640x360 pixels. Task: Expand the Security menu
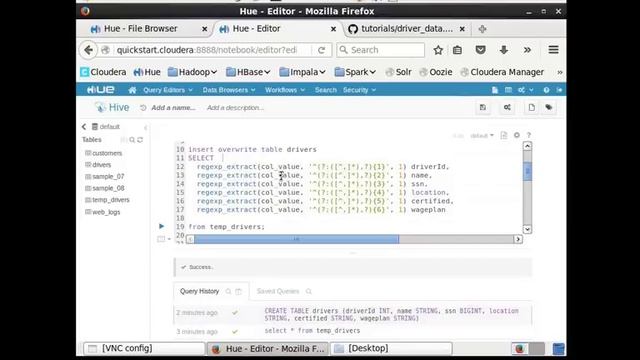coord(359,90)
